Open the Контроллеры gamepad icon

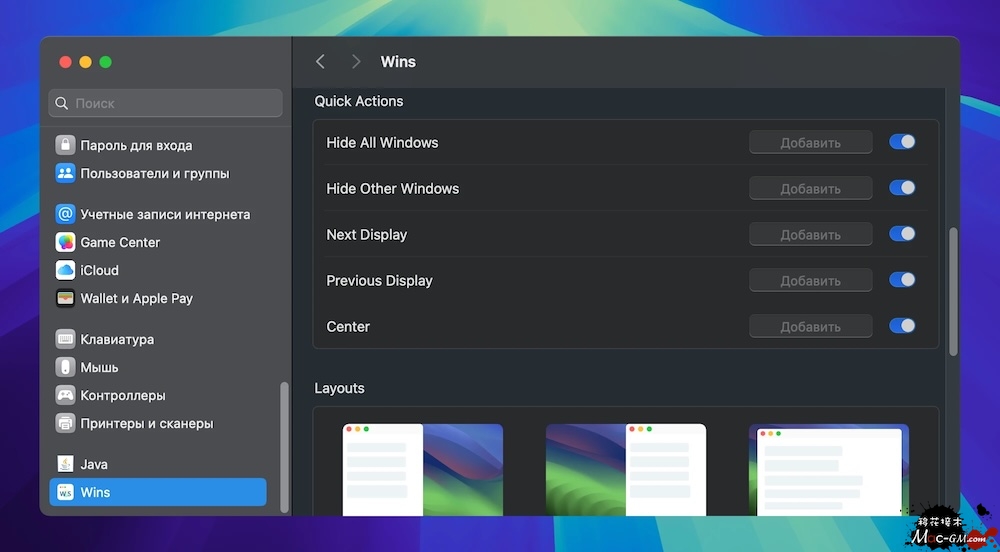click(x=65, y=395)
